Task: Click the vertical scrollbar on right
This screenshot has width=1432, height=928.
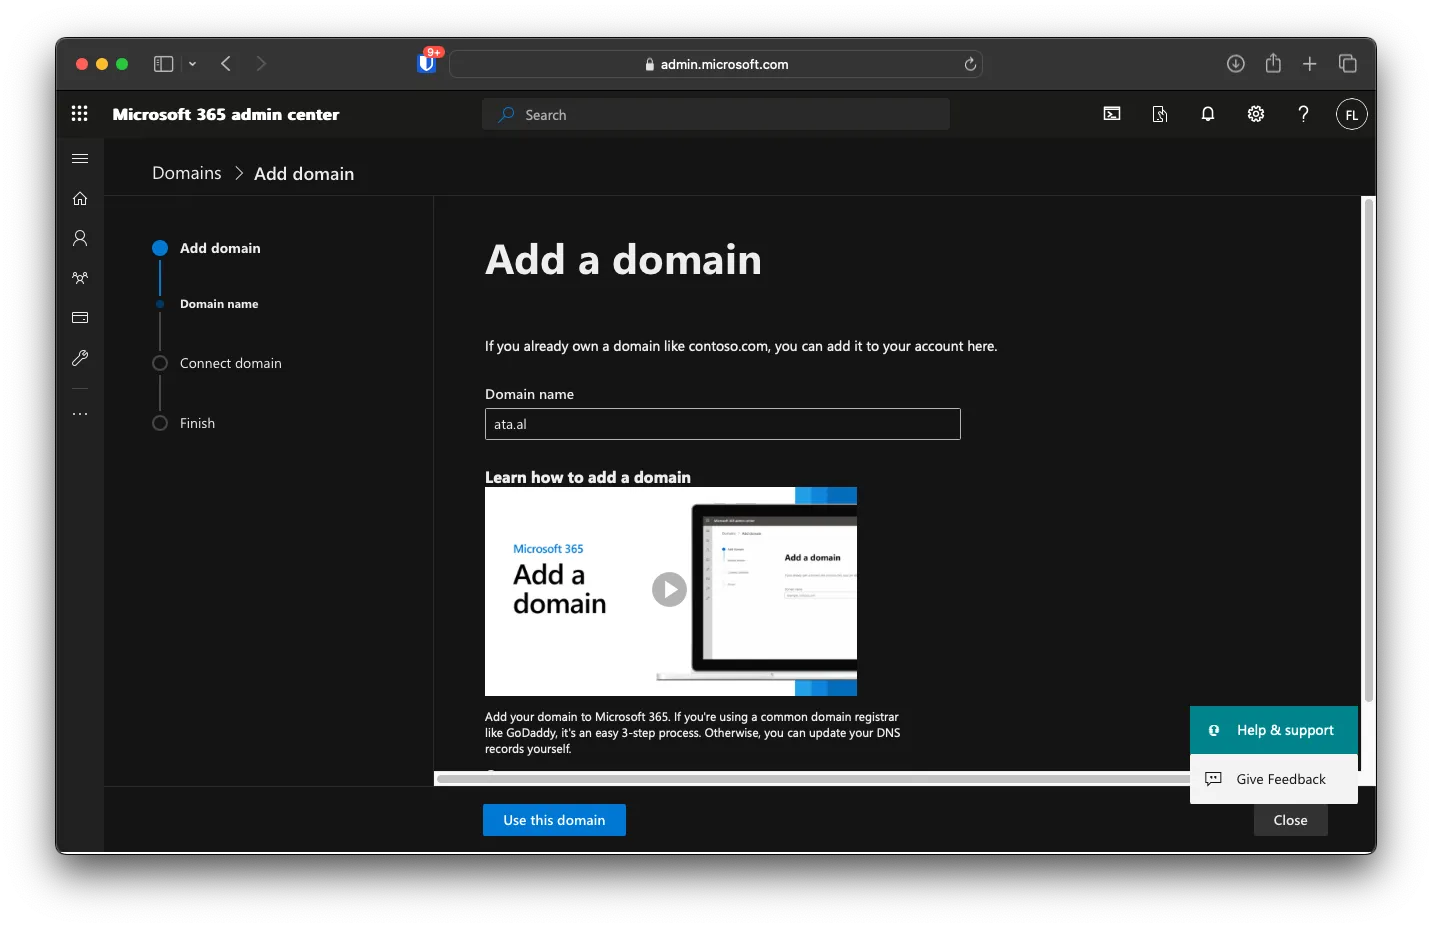Action: click(1369, 450)
